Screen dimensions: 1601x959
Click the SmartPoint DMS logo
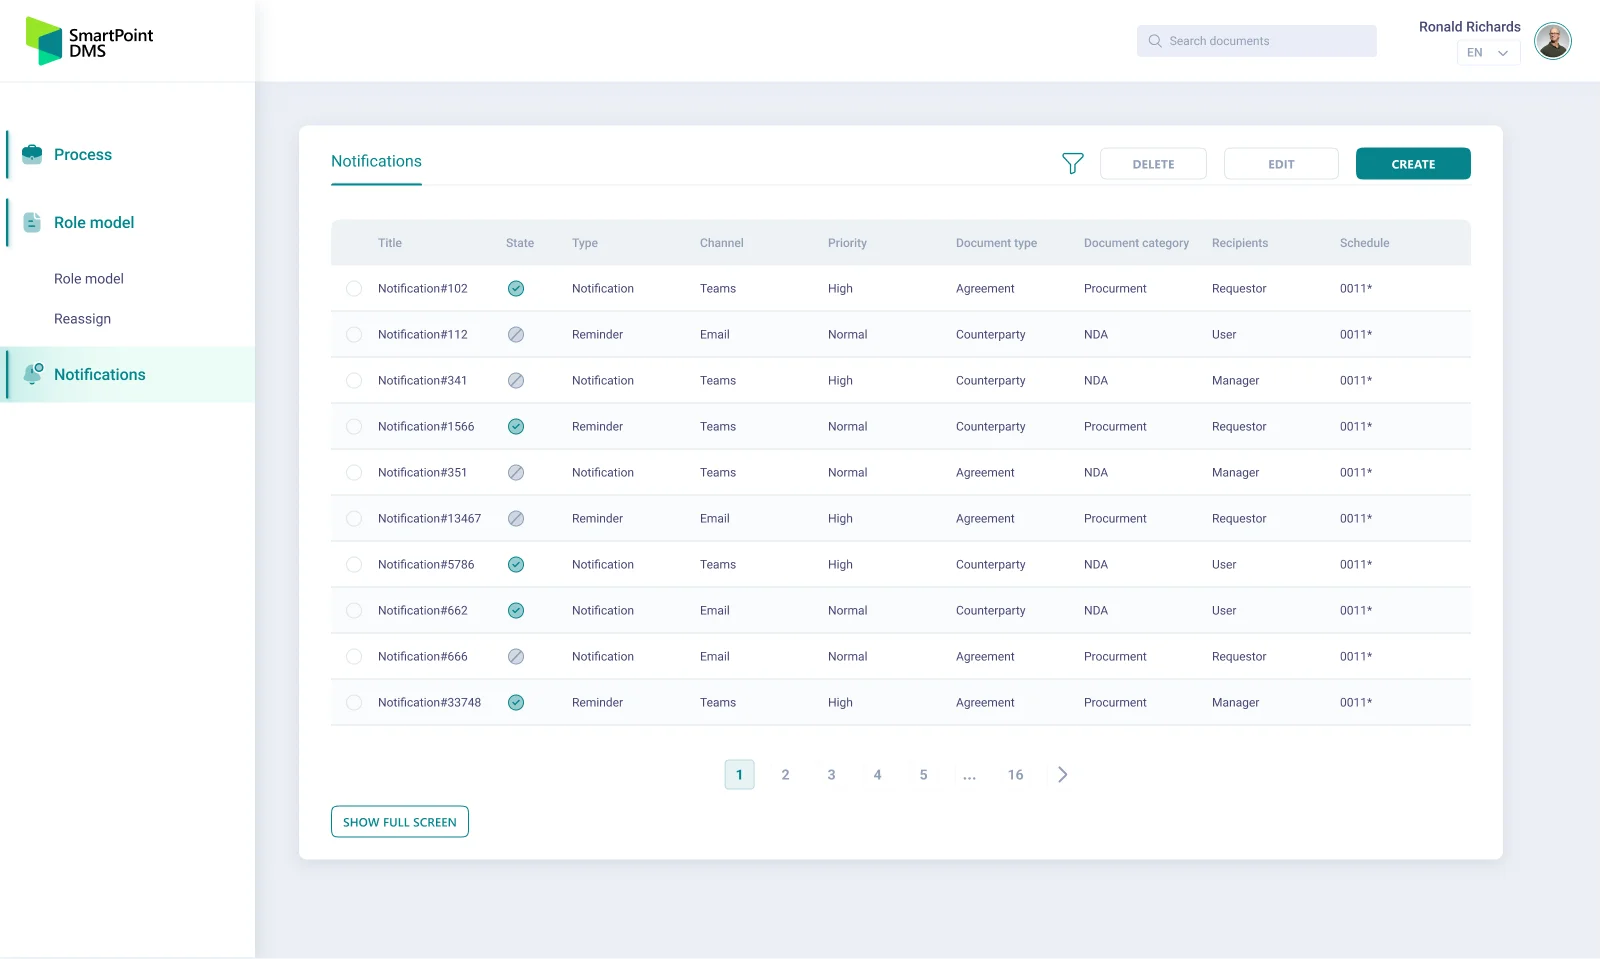89,41
